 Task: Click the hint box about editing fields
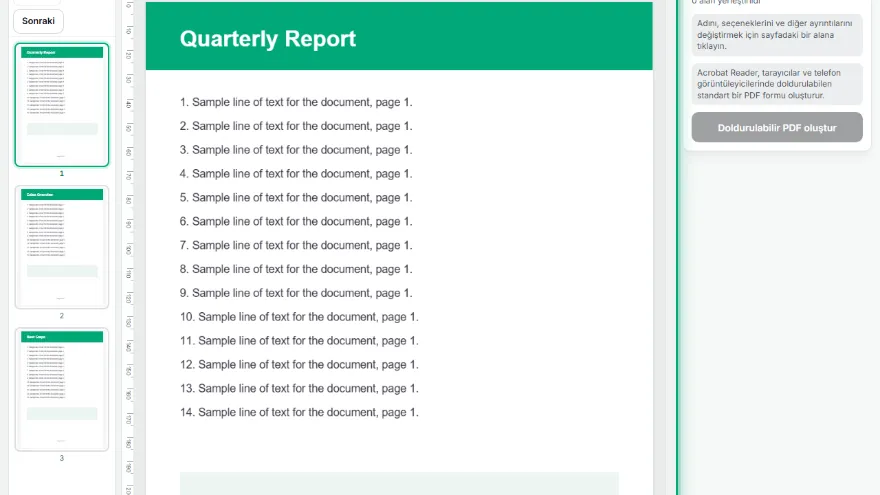point(777,35)
